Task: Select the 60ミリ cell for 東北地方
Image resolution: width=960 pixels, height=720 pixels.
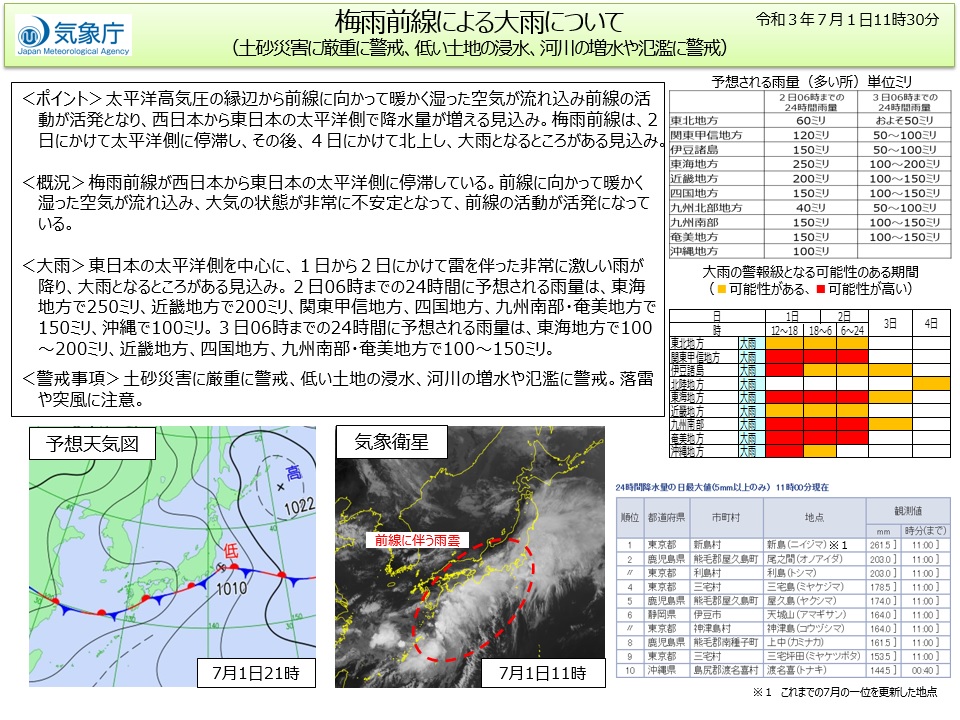Action: point(811,121)
